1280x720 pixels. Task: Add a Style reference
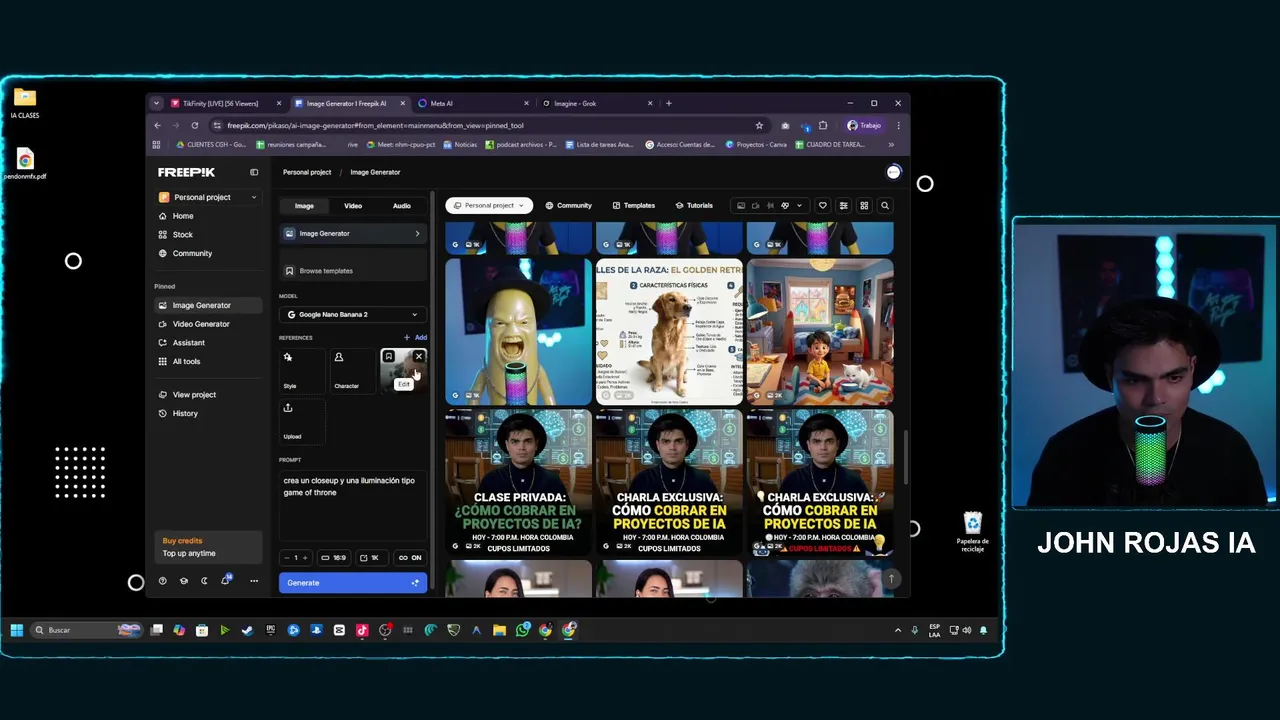pos(302,371)
